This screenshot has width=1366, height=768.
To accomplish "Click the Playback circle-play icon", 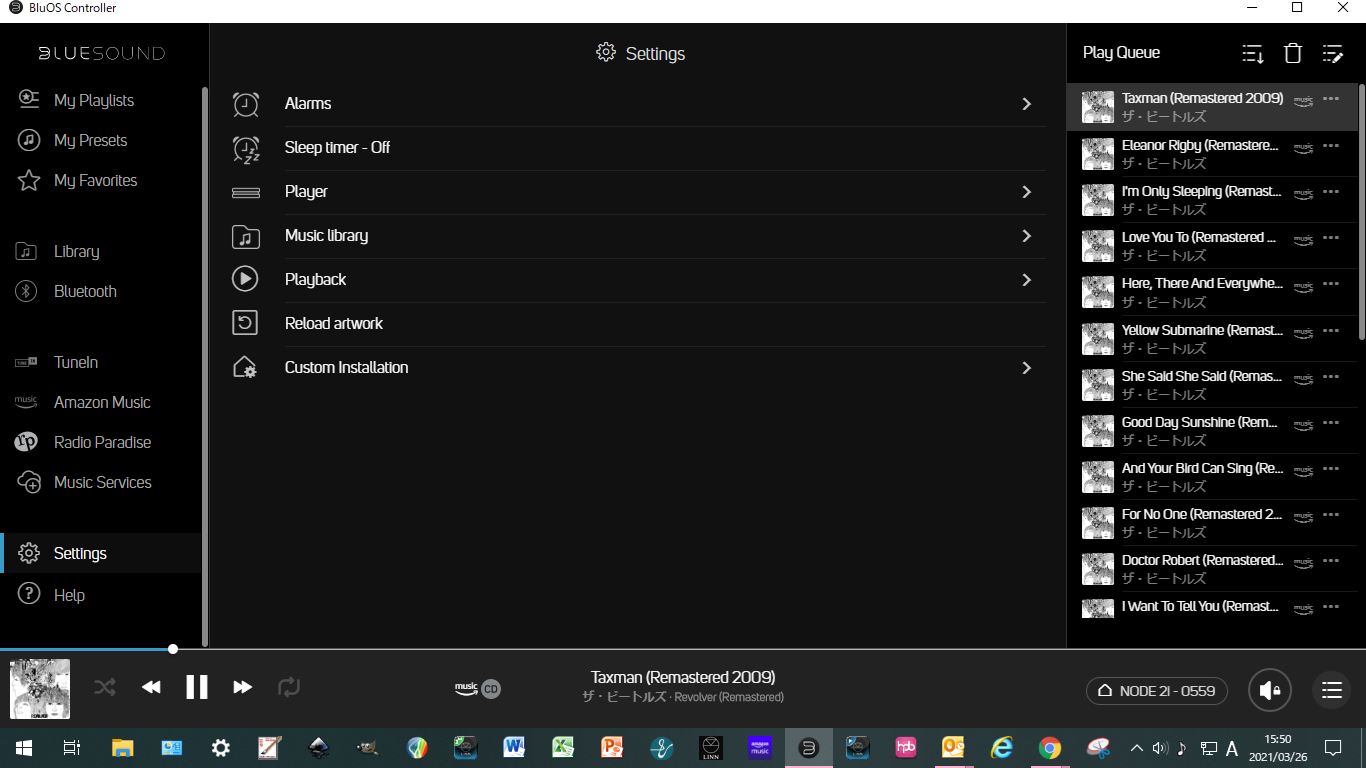I will (245, 279).
